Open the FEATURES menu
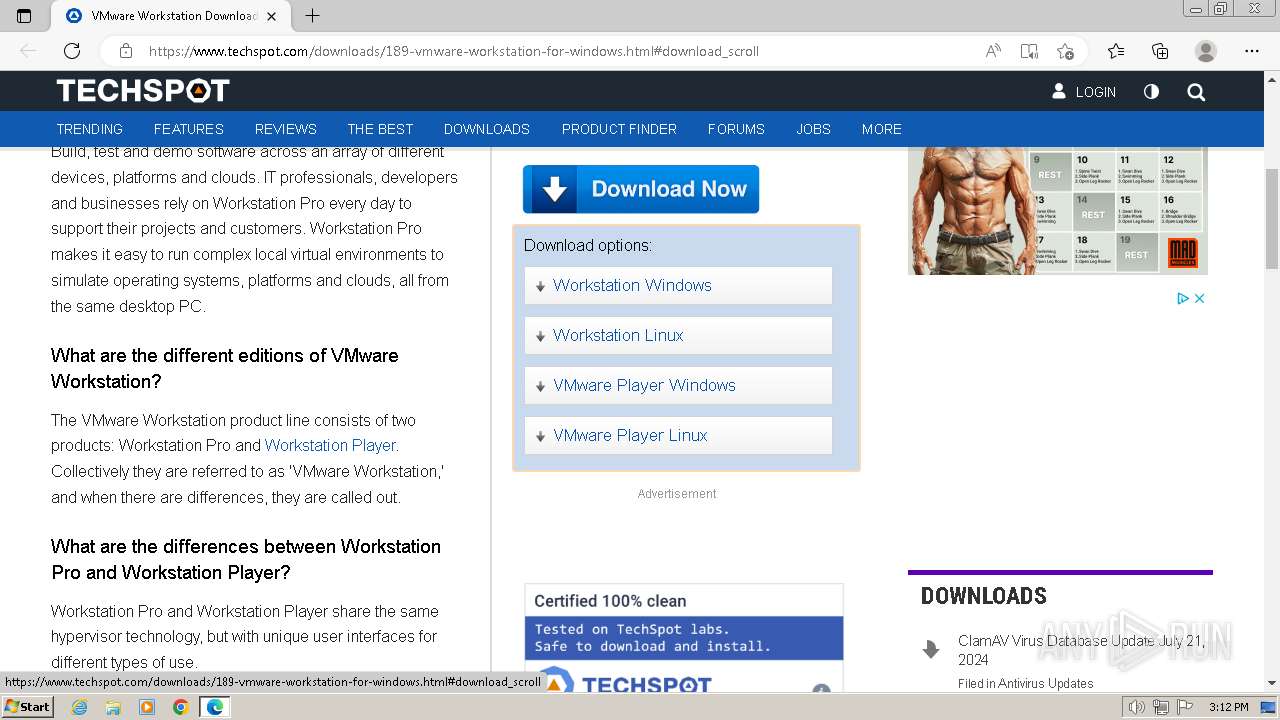The image size is (1280, 720). (189, 129)
